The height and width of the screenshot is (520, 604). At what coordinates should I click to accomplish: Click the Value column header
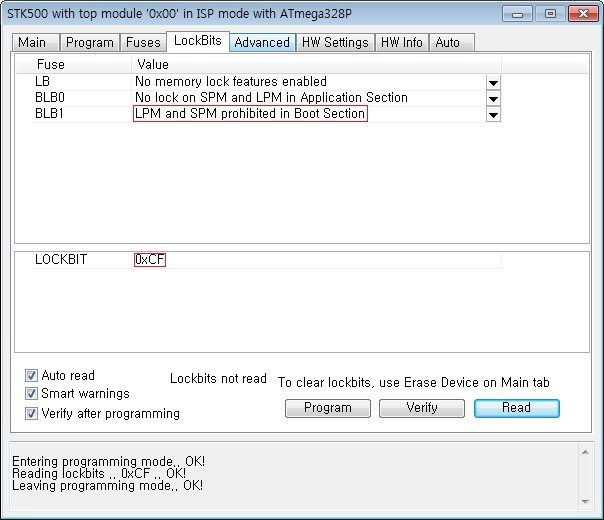pyautogui.click(x=316, y=64)
